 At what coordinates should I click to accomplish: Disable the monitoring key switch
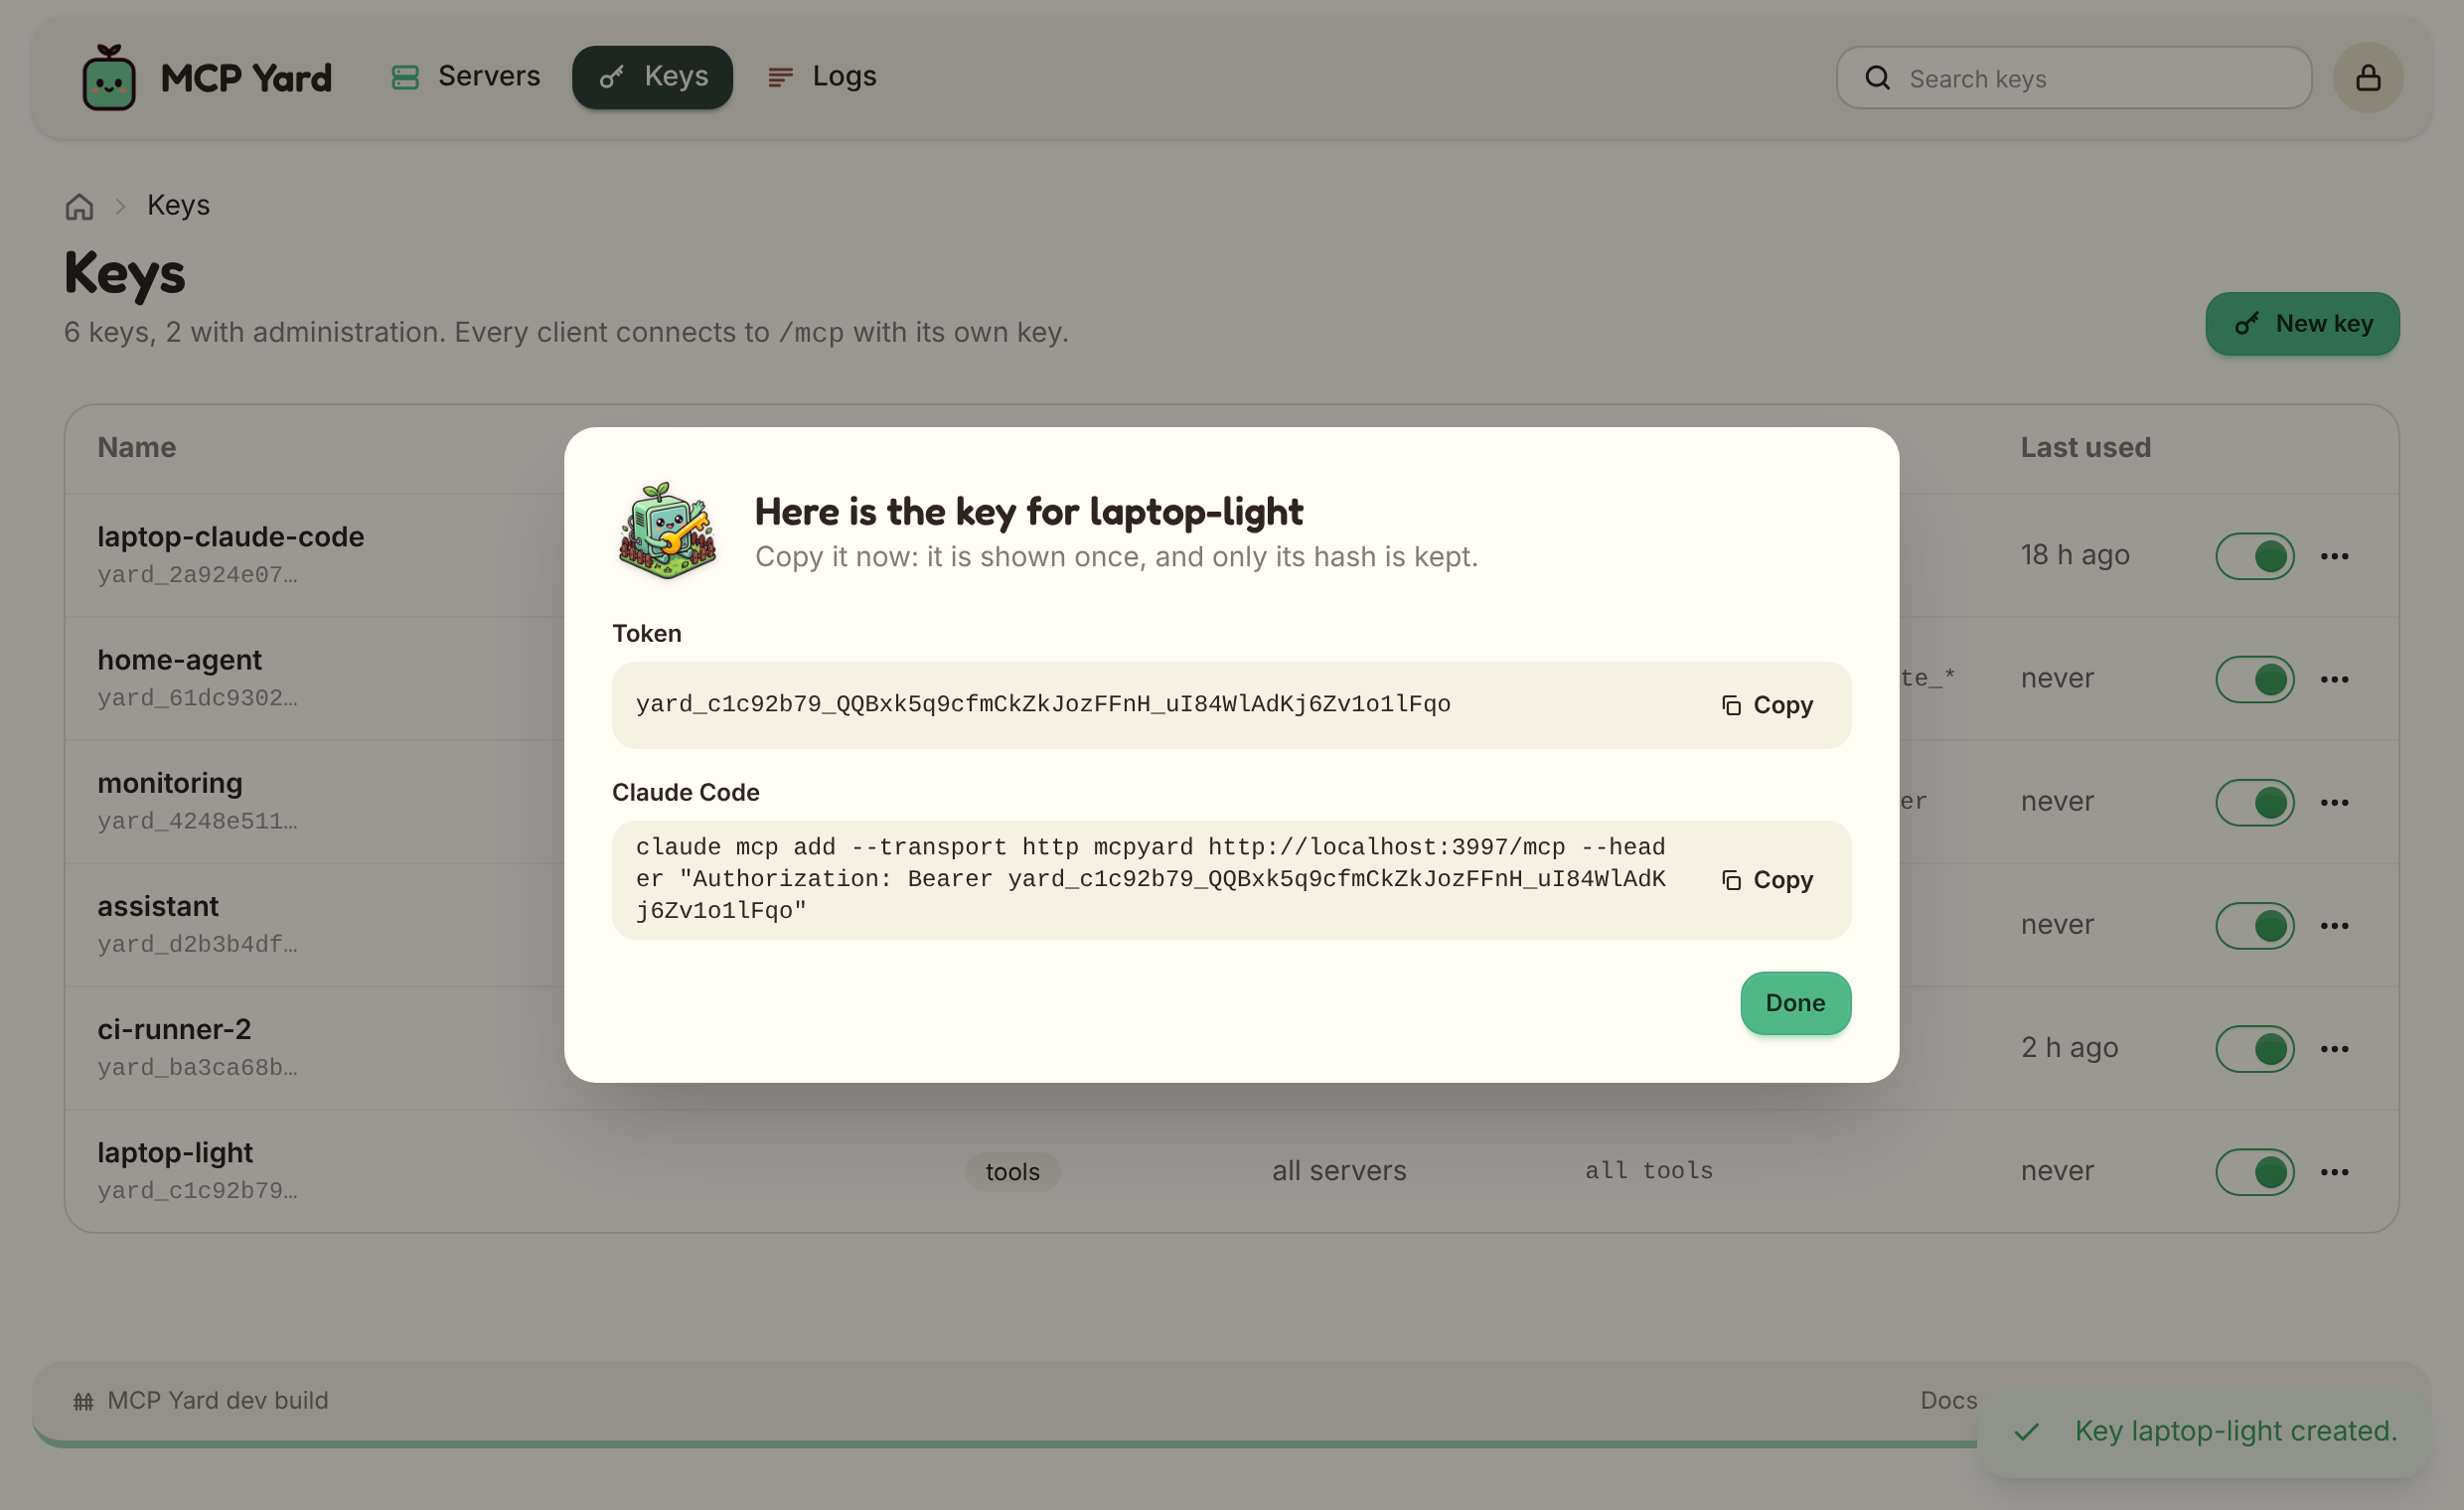pyautogui.click(x=2254, y=802)
